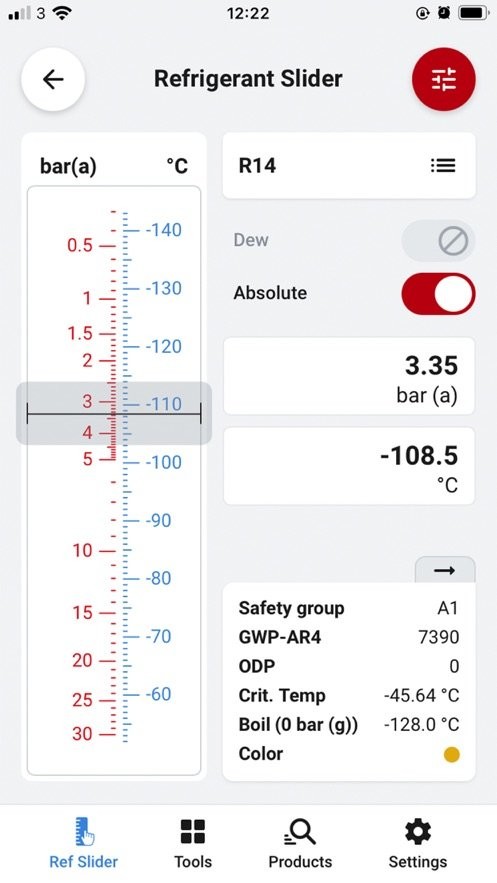Select the Ref Slider tab icon

click(x=84, y=831)
